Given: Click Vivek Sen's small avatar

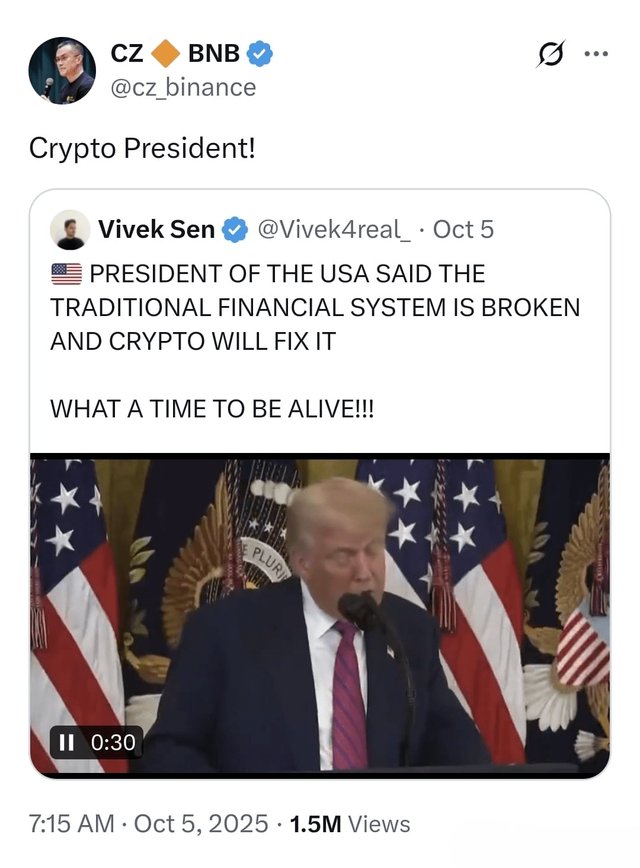Looking at the screenshot, I should tap(70, 229).
